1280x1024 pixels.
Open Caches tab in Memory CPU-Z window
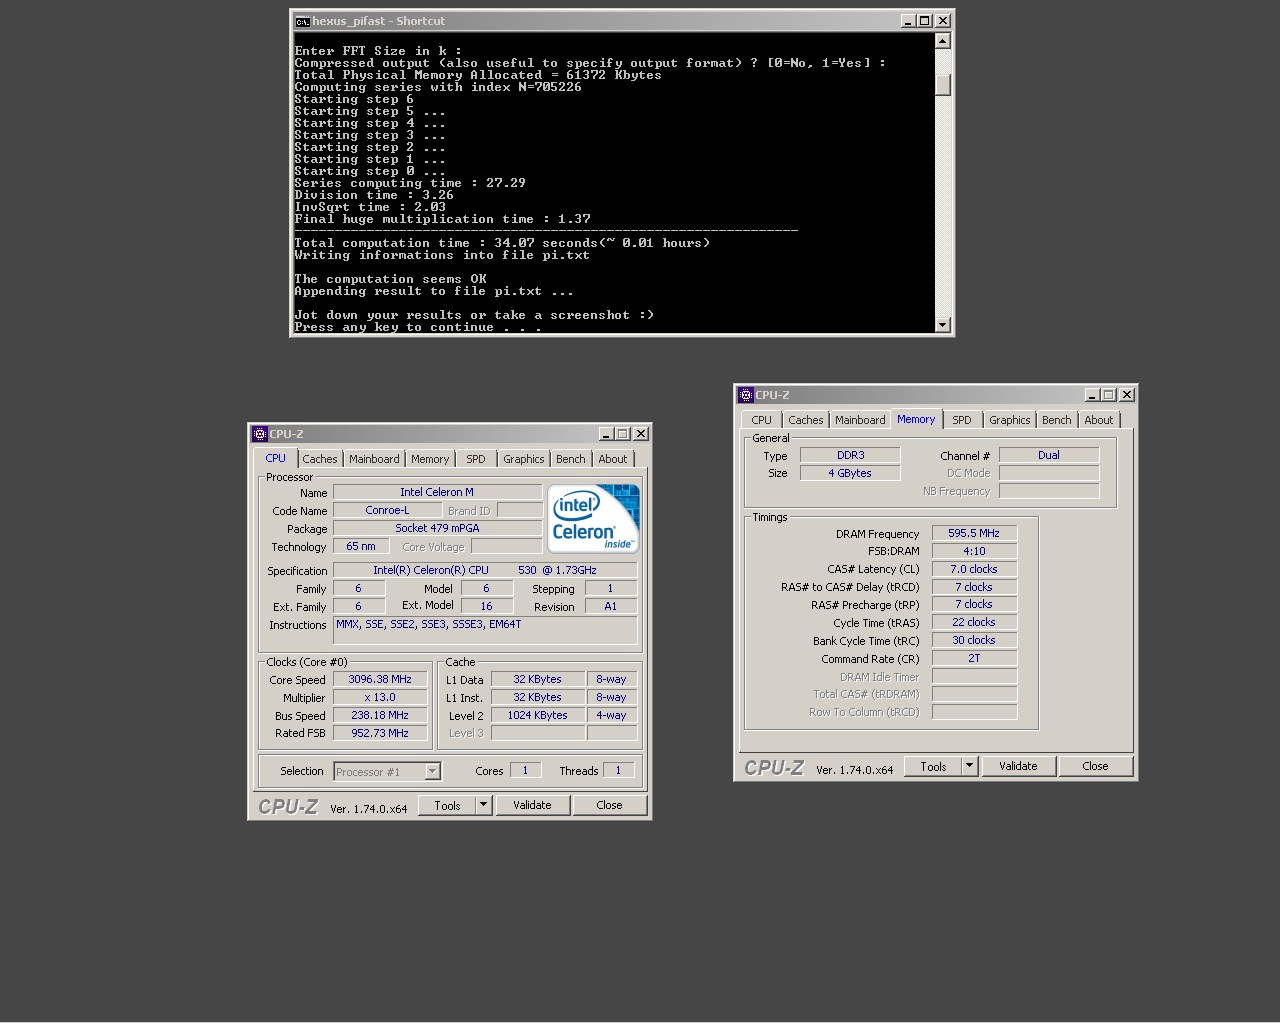coord(806,420)
